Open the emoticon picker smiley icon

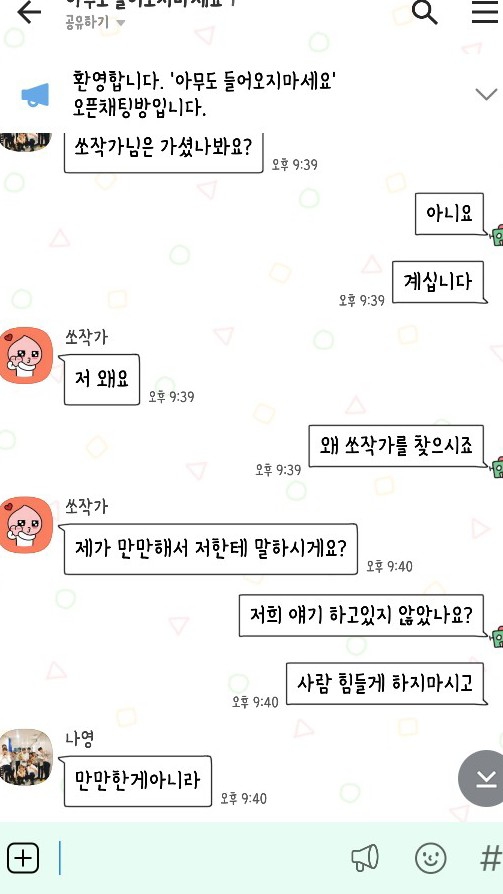pos(431,858)
